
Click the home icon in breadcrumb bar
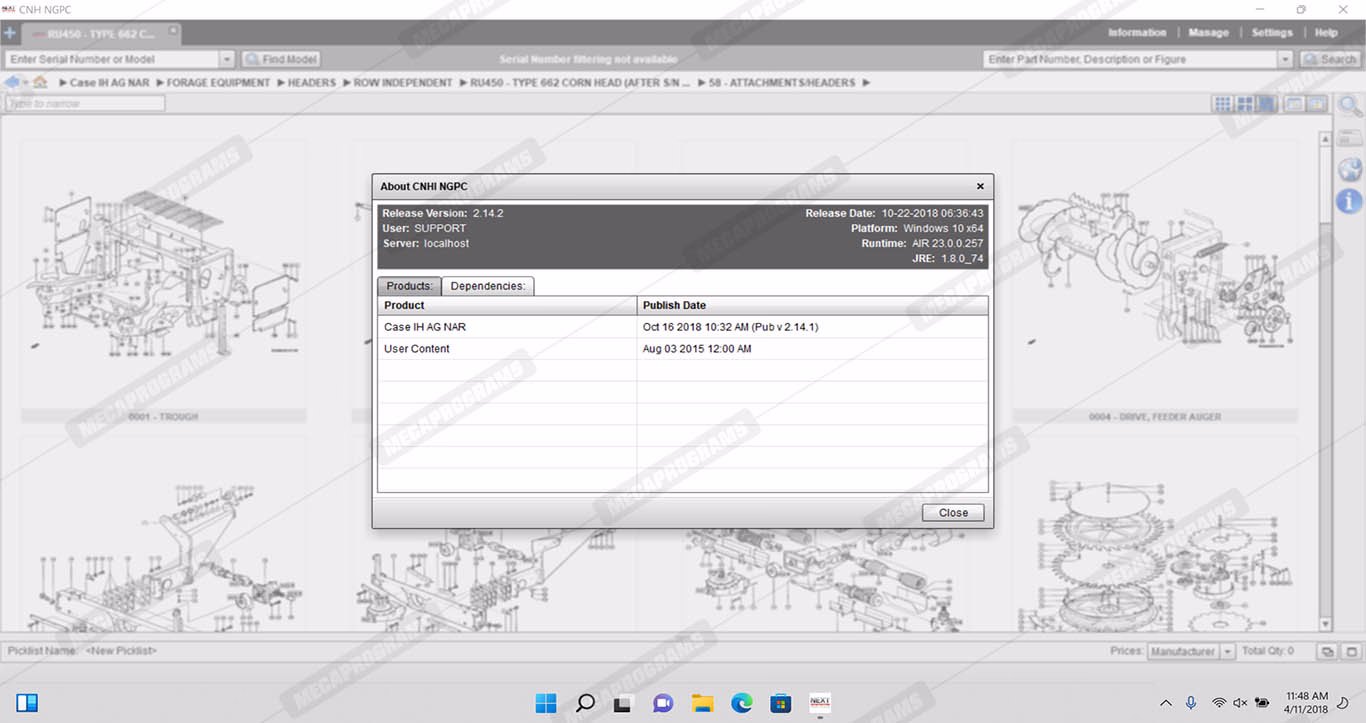[41, 82]
